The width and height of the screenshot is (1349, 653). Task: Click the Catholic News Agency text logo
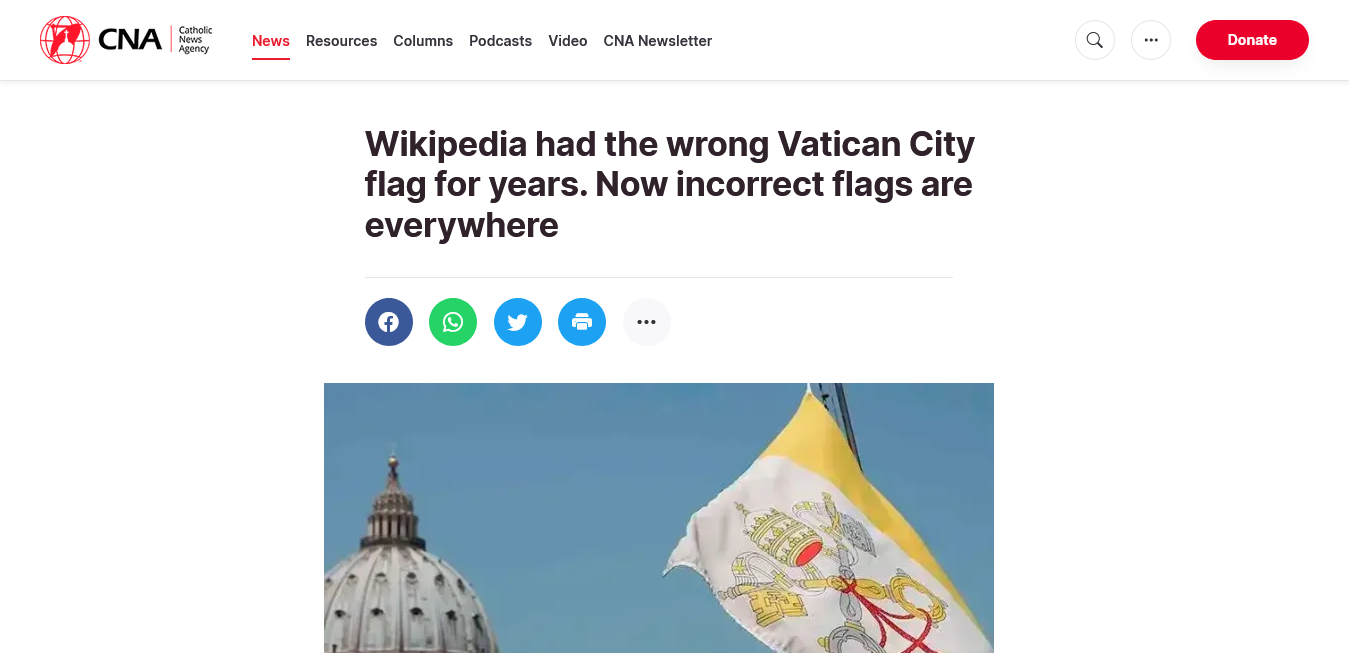[195, 40]
